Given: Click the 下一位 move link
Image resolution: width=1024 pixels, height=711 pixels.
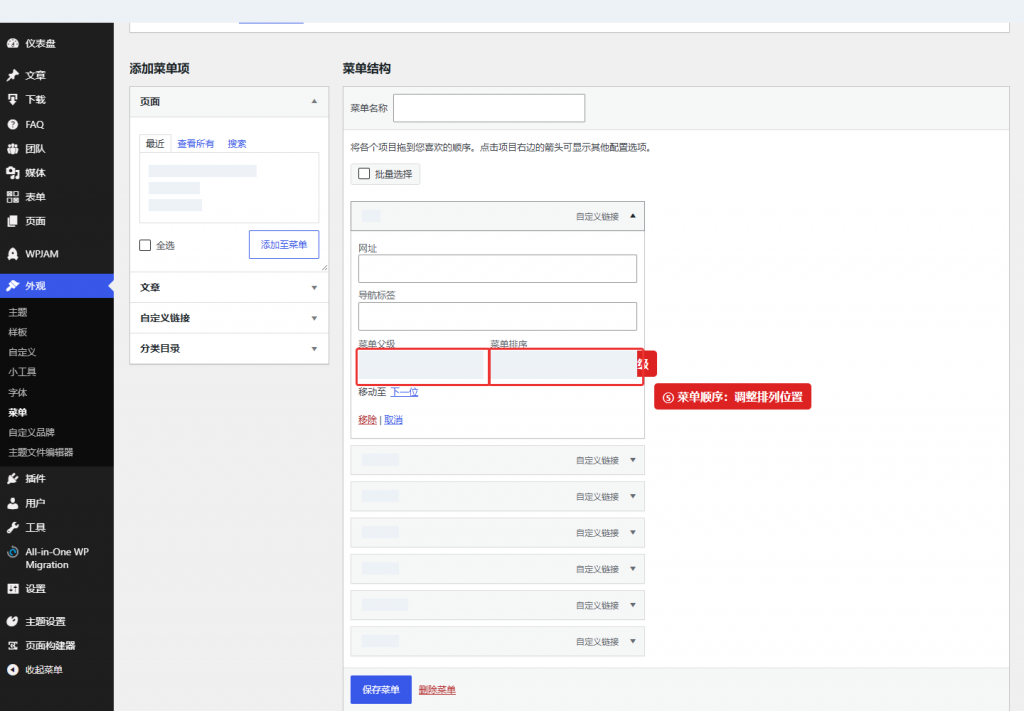Looking at the screenshot, I should click(x=404, y=392).
